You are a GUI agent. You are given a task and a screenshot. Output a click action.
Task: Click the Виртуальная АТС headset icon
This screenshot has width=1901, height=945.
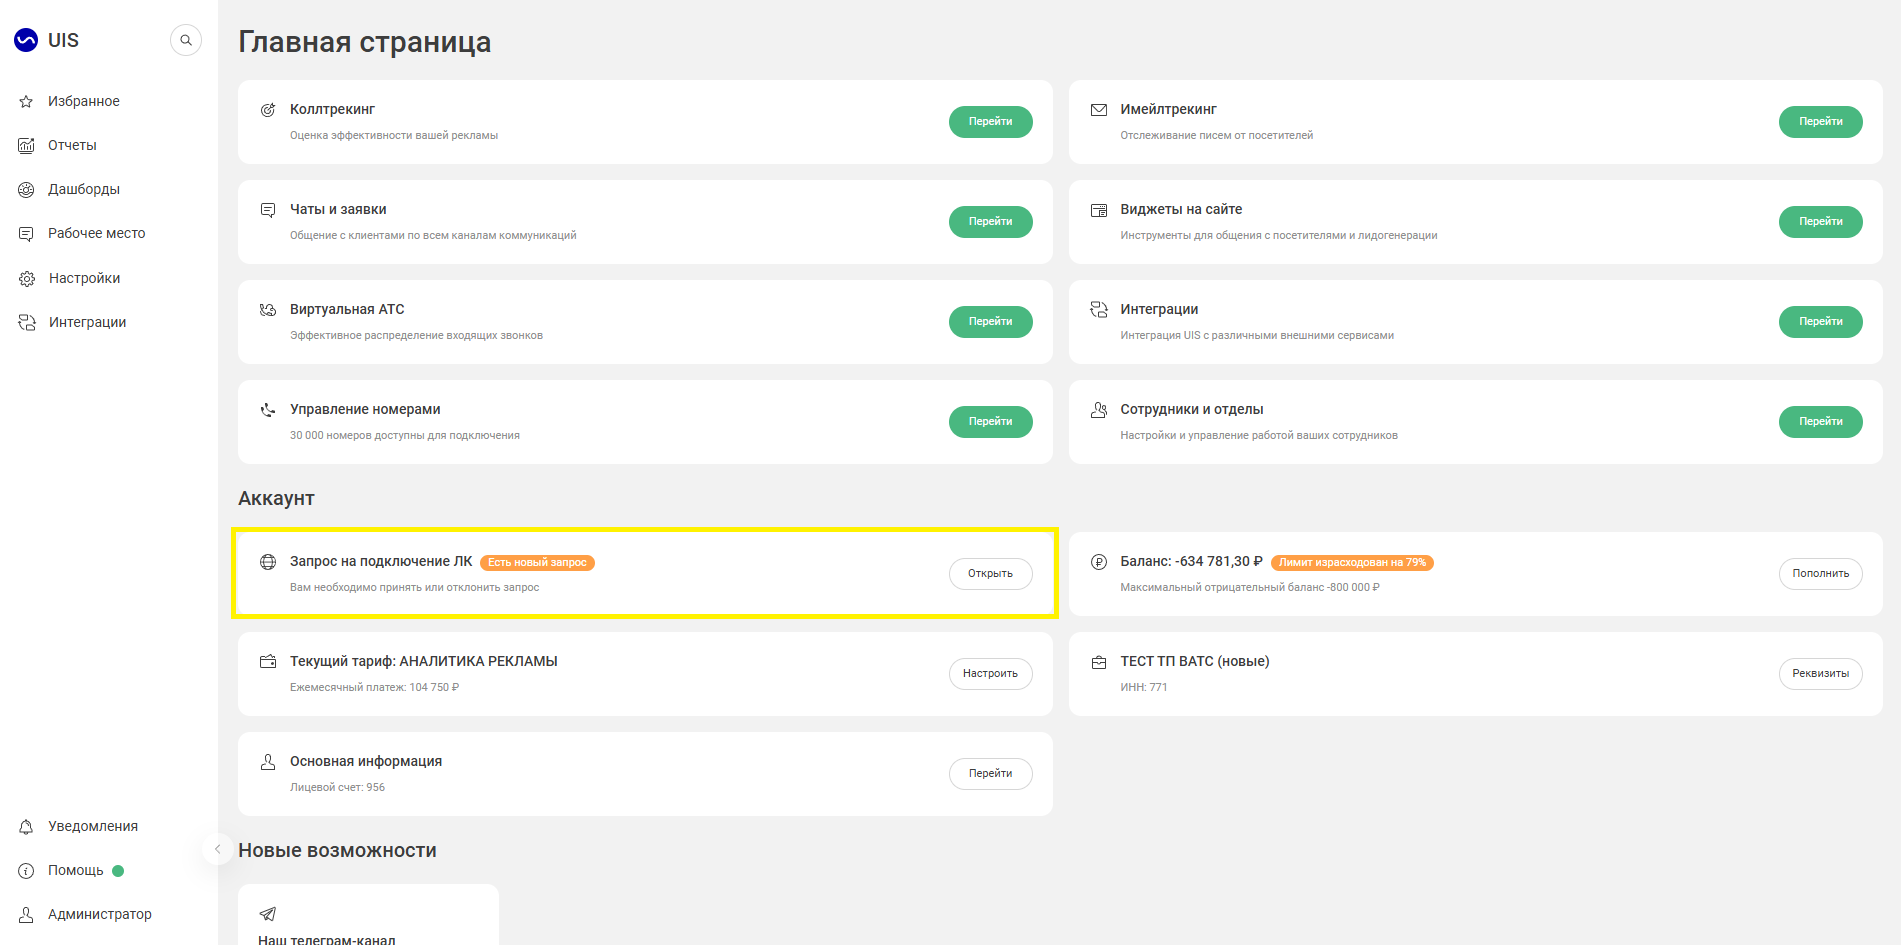click(x=268, y=310)
